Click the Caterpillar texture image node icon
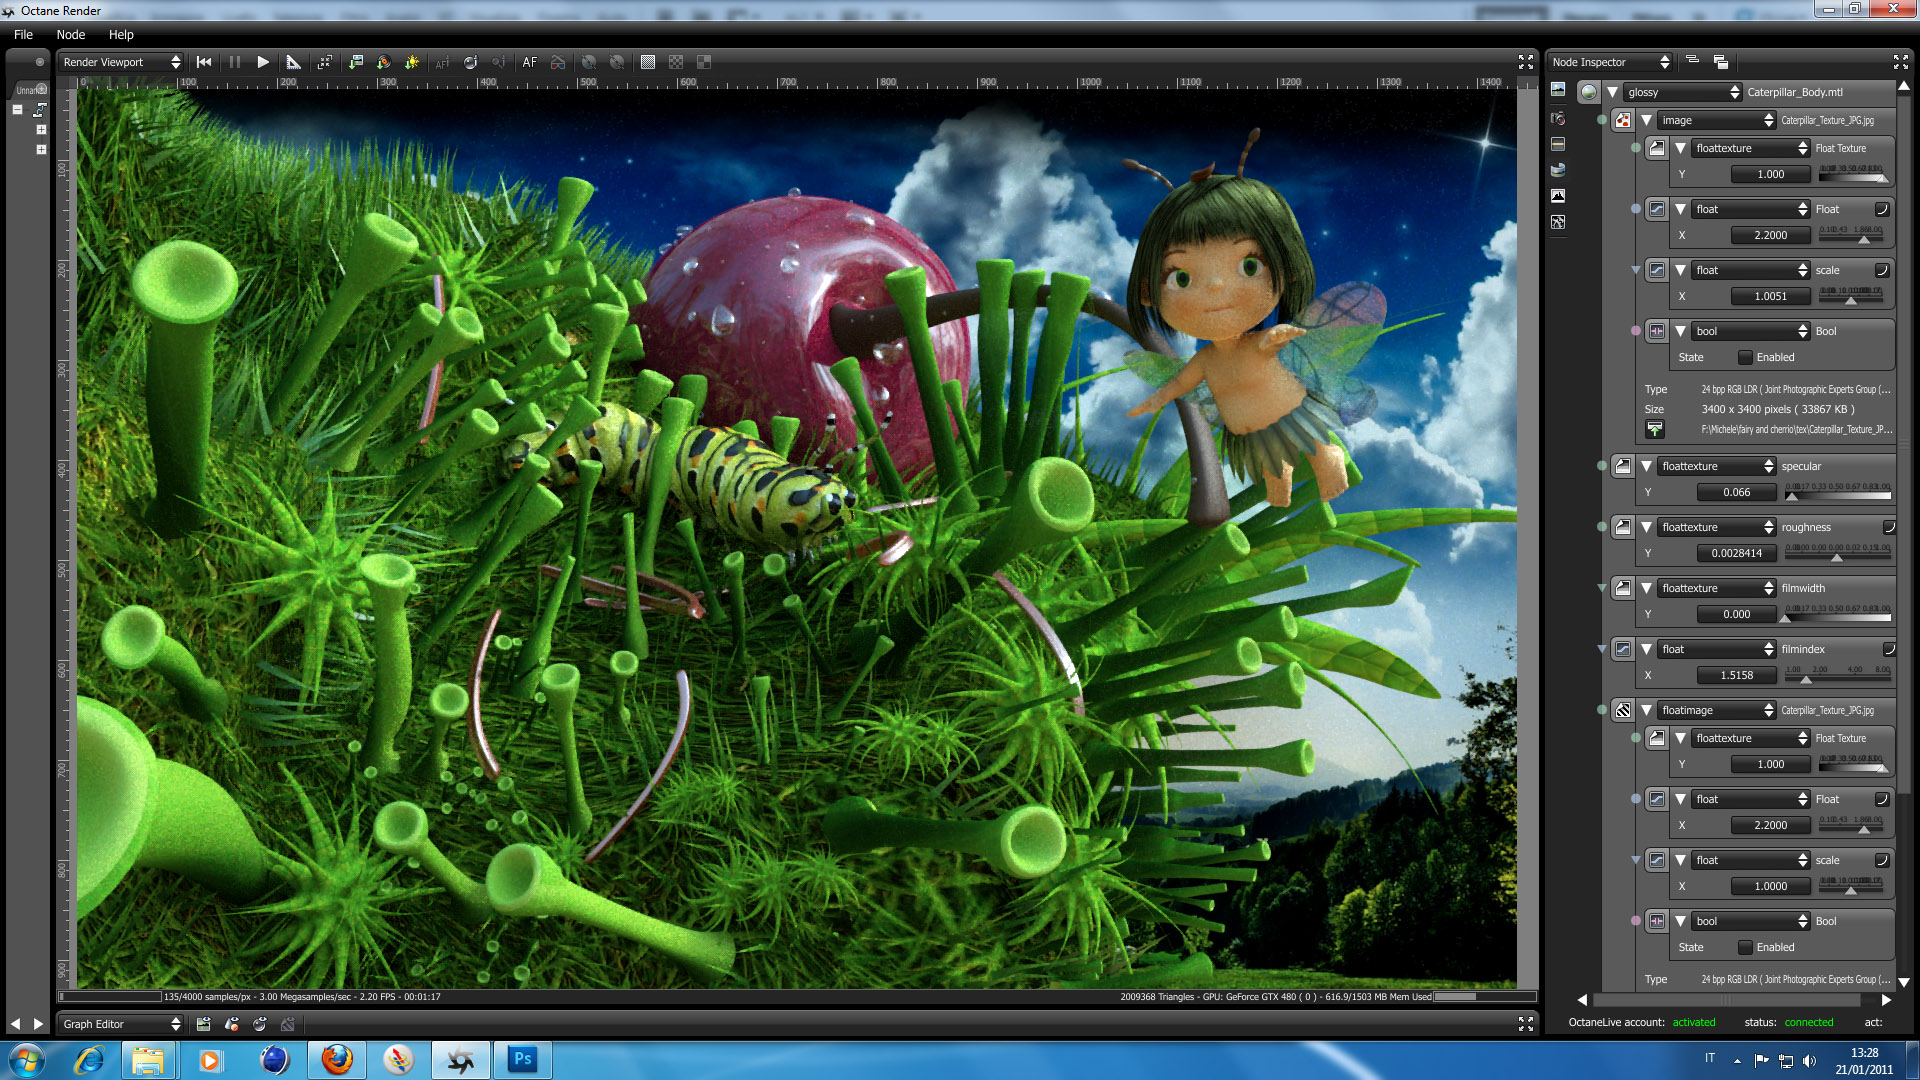This screenshot has width=1920, height=1080. tap(1623, 120)
